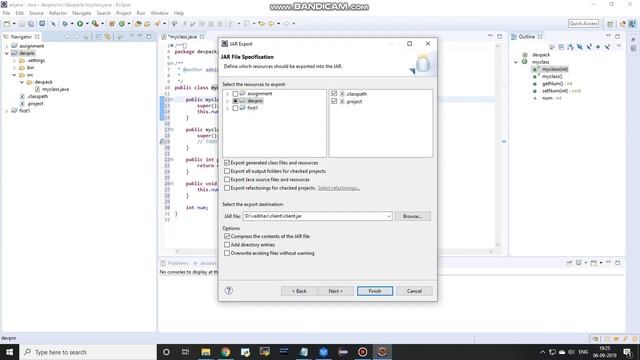Click the Java perspective icon at top right
This screenshot has height=360, width=640.
(x=632, y=24)
